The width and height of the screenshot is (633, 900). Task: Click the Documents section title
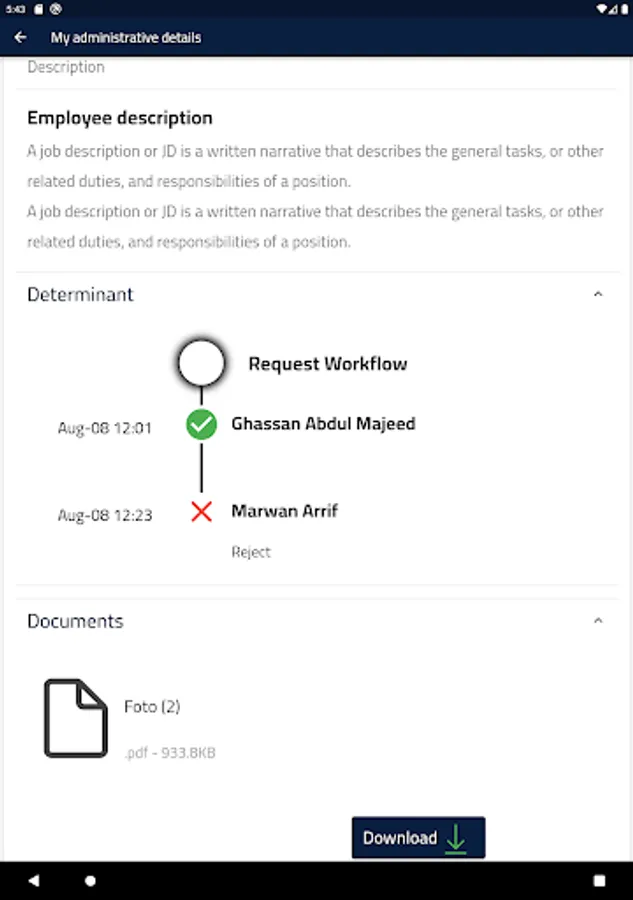(75, 621)
